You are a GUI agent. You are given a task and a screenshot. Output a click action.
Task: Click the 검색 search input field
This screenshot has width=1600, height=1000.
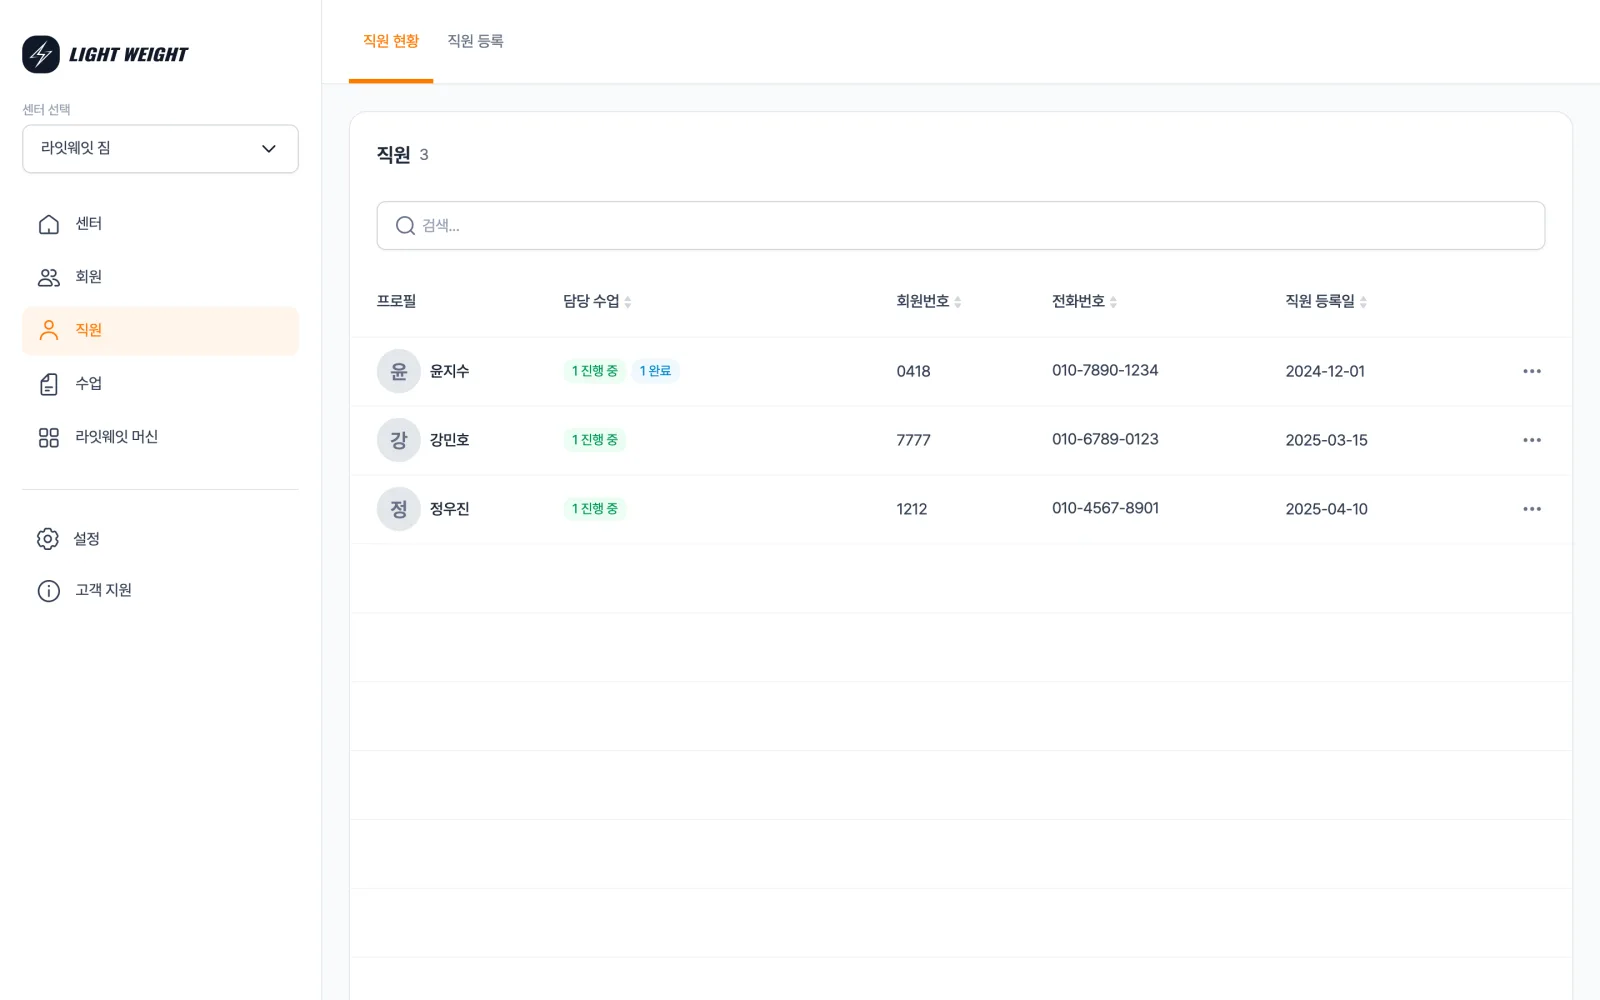[x=961, y=226]
